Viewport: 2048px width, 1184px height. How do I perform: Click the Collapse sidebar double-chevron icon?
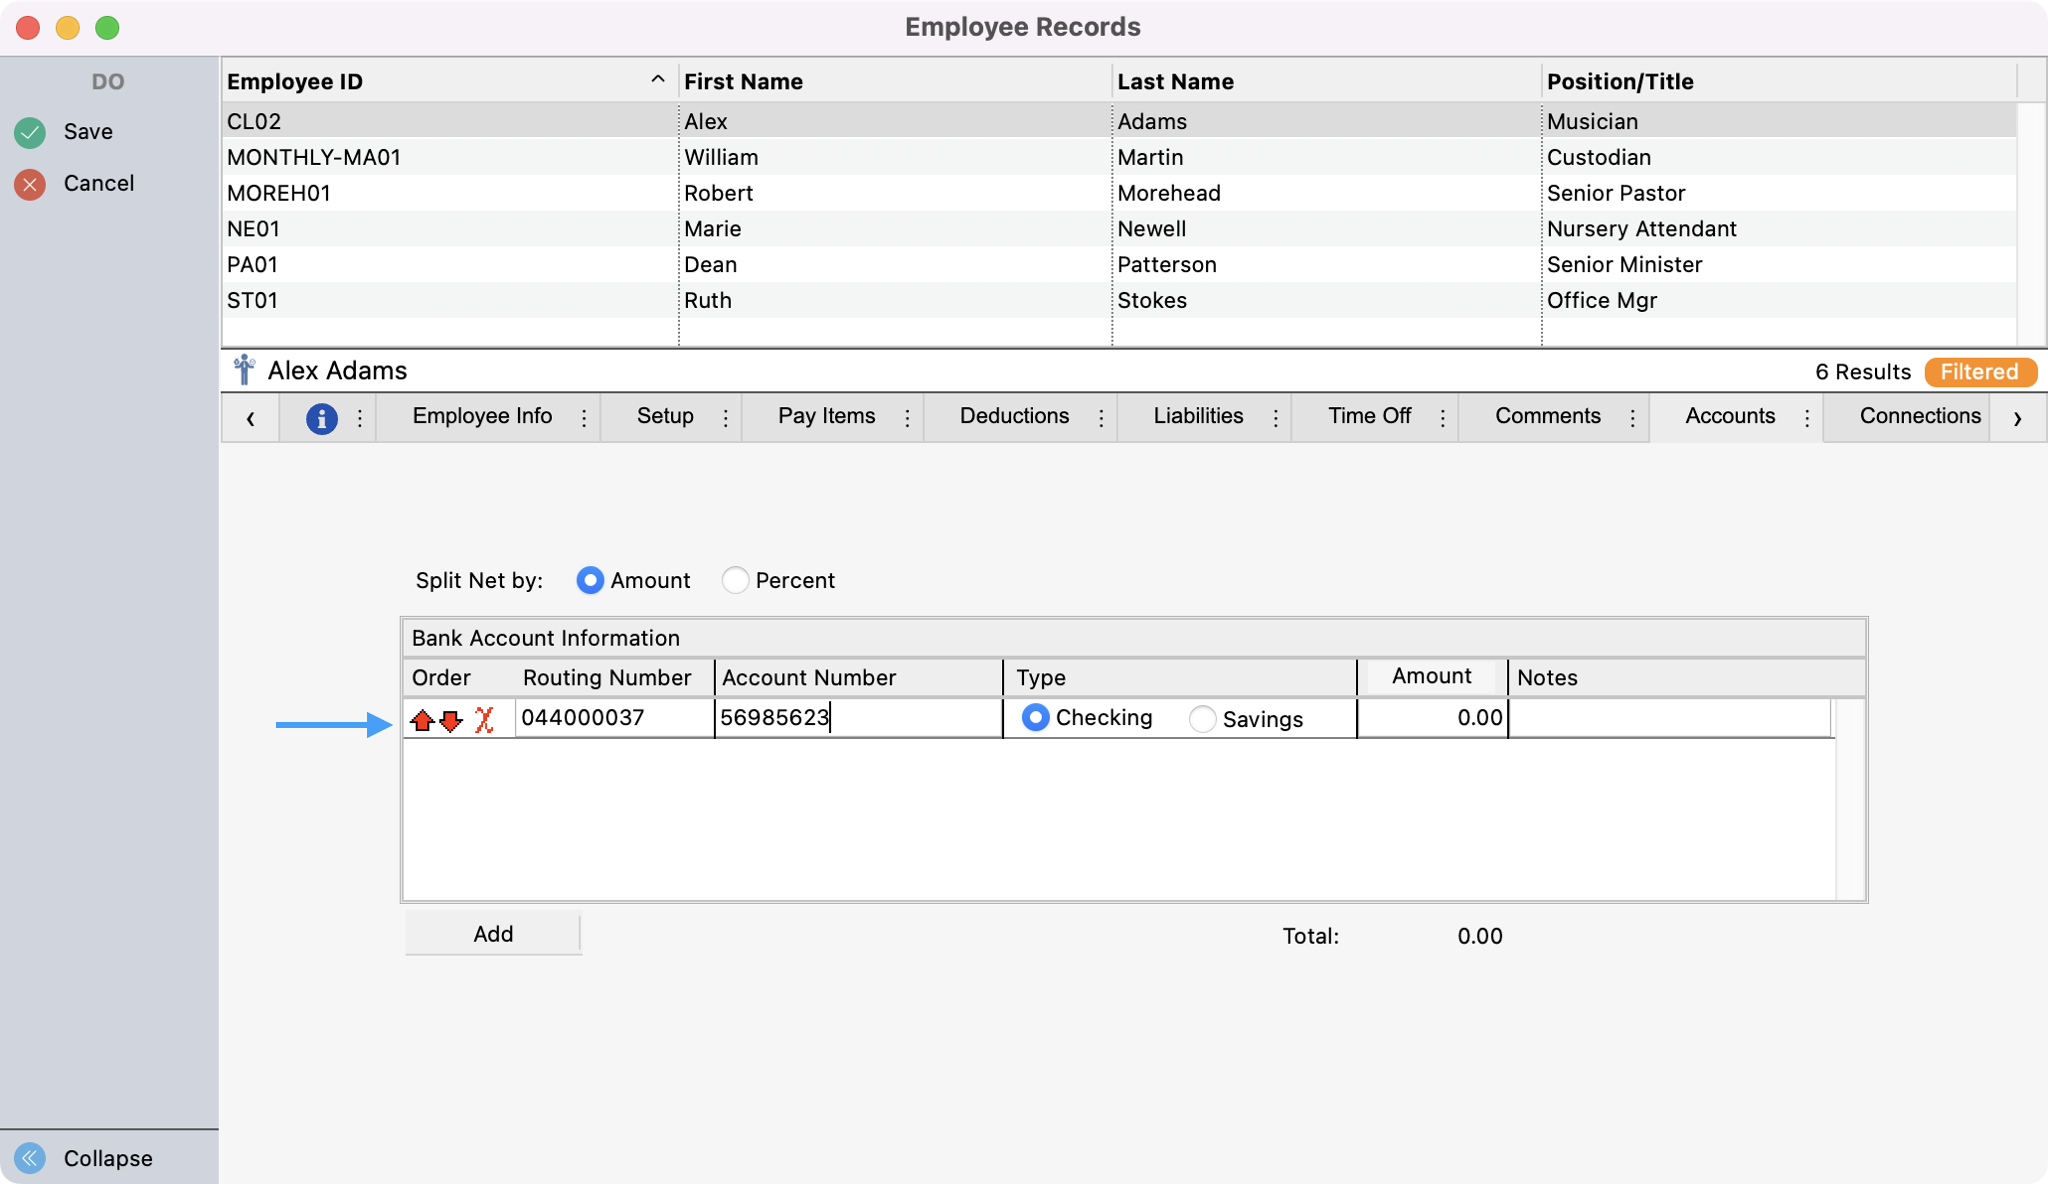coord(30,1158)
